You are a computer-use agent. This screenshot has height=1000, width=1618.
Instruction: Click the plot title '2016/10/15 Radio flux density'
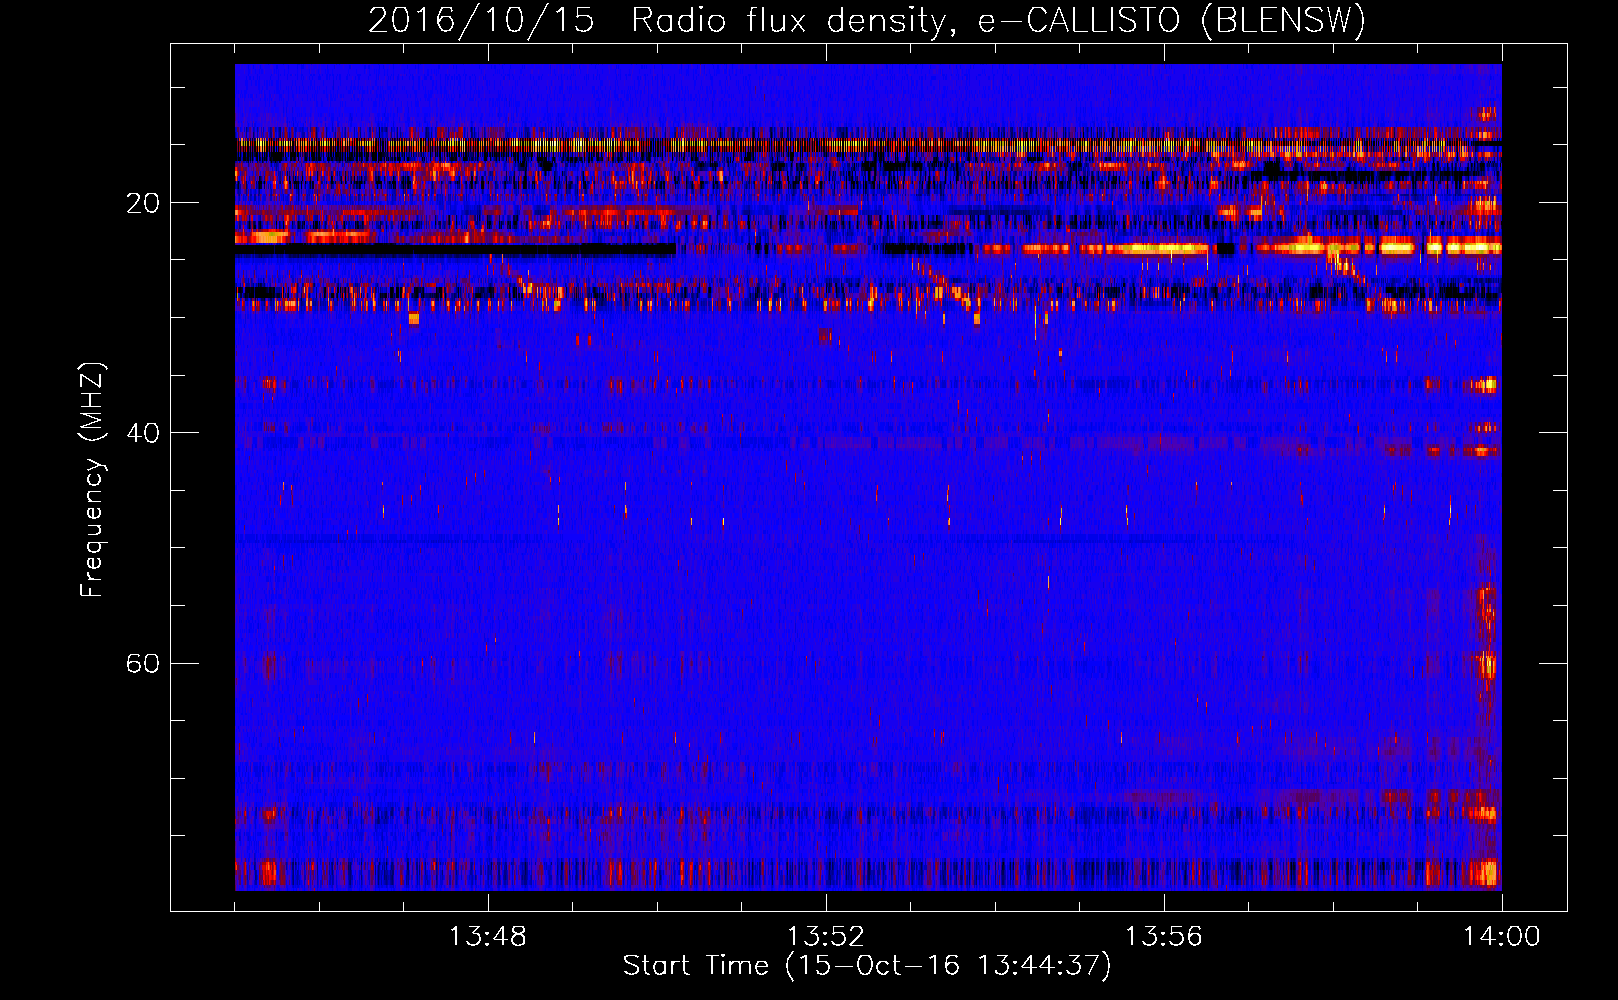tap(867, 20)
